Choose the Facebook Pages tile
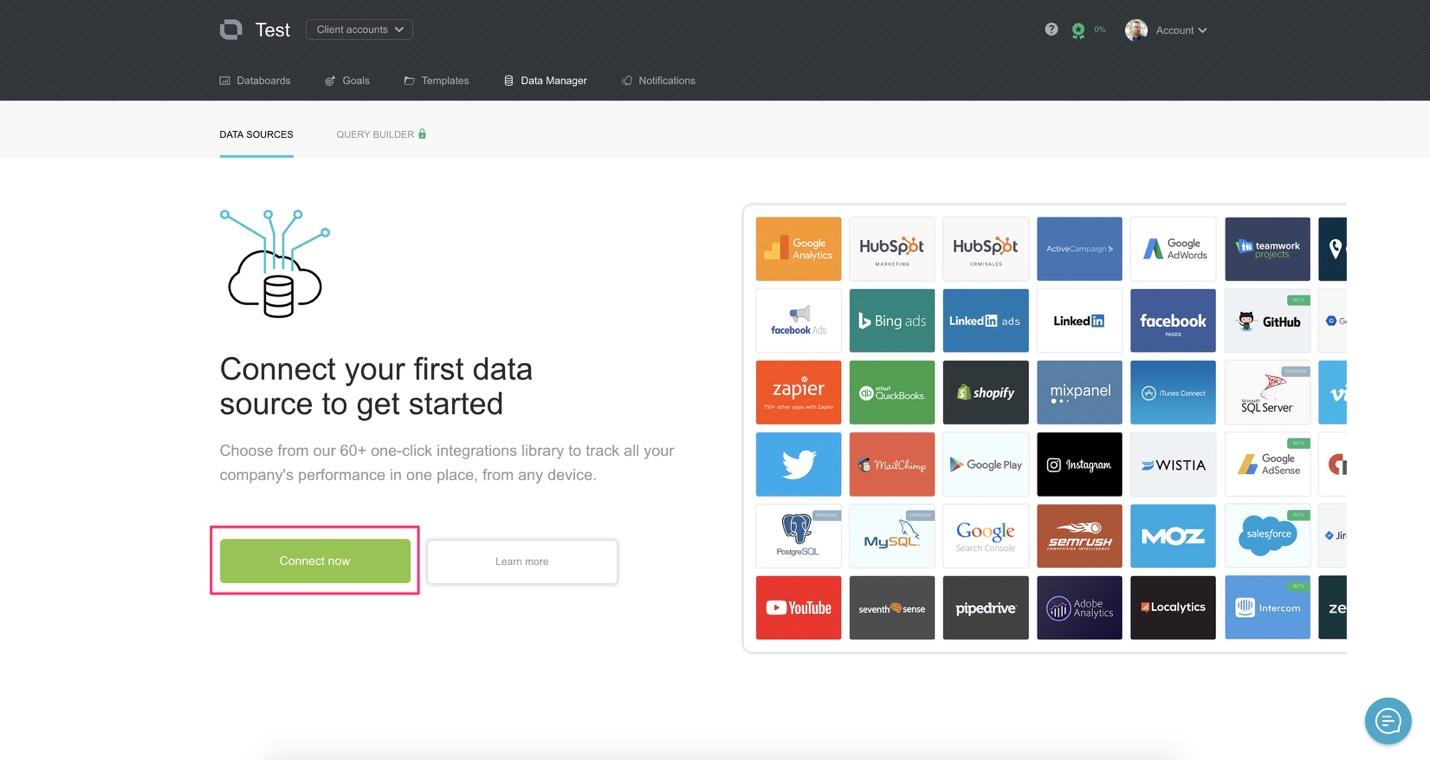 1173,321
